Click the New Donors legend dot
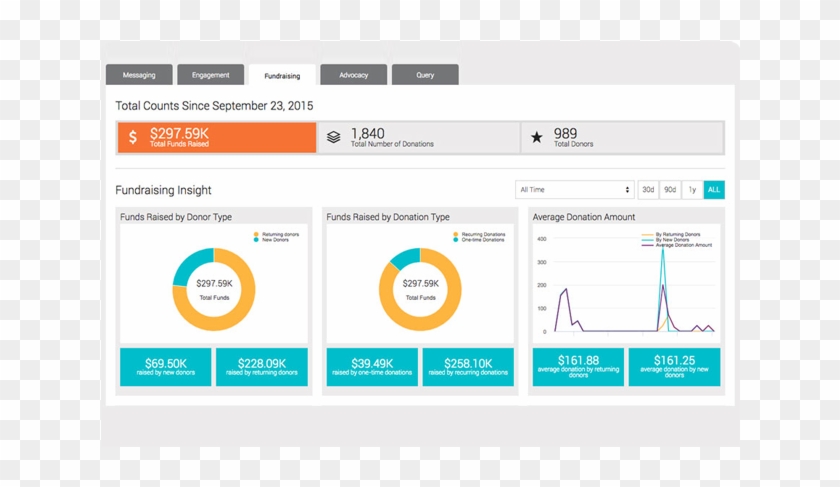Image resolution: width=840 pixels, height=487 pixels. 256,240
